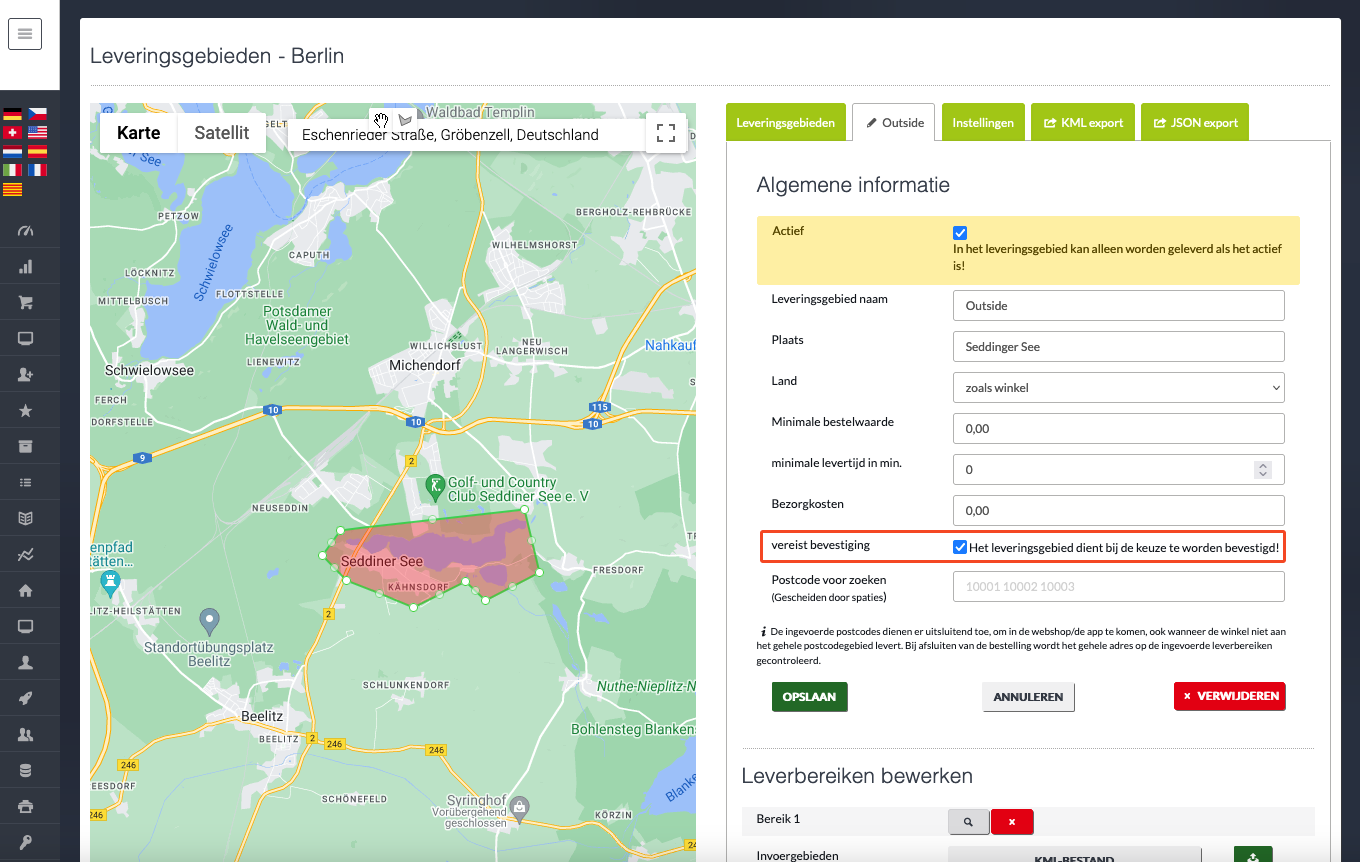
Task: Open the dashboard gauge sidebar icon
Action: pos(26,231)
